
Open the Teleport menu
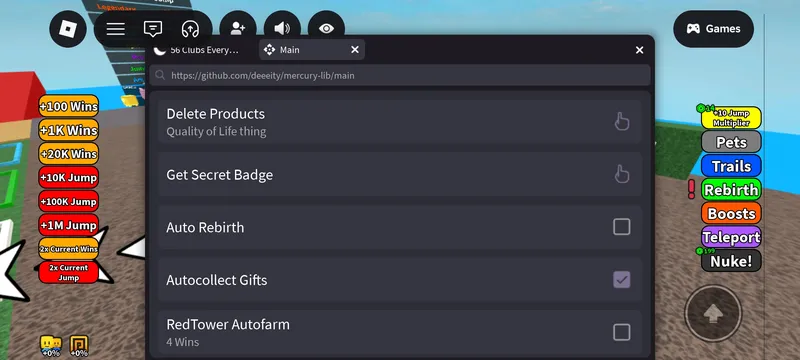click(731, 237)
